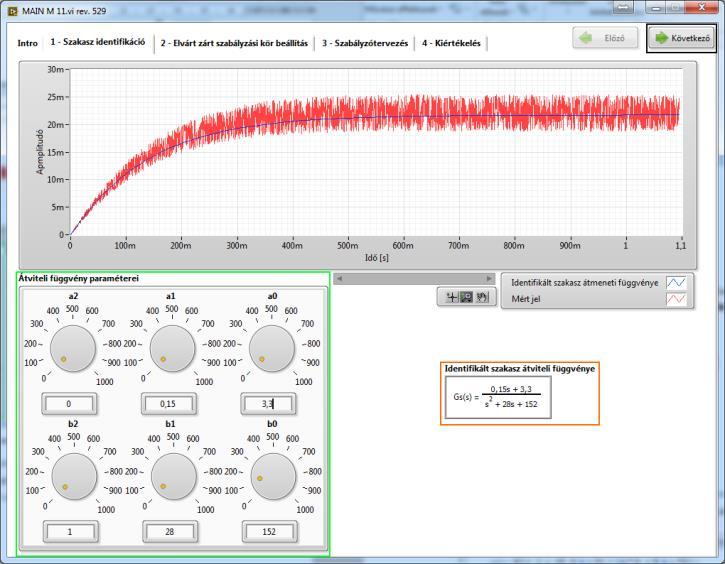Image resolution: width=725 pixels, height=564 pixels.
Task: Click the a0 numeric field showing 3,3
Action: pos(268,404)
